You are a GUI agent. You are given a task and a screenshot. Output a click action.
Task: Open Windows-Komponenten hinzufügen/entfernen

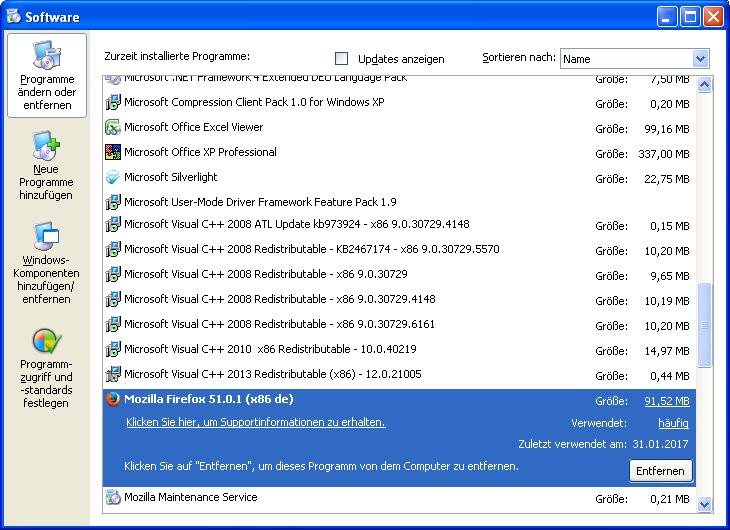[x=46, y=263]
